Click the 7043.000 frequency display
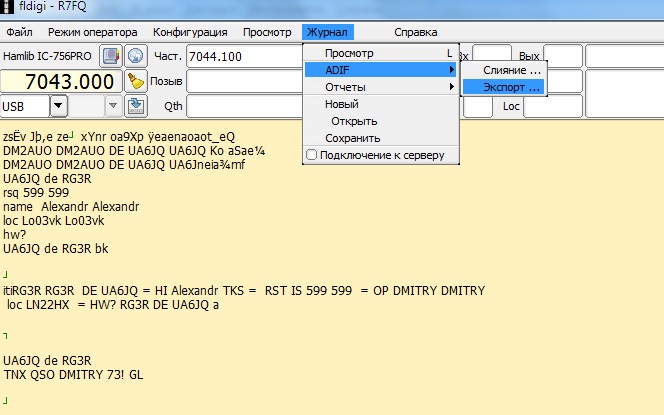The image size is (664, 415). (x=62, y=81)
